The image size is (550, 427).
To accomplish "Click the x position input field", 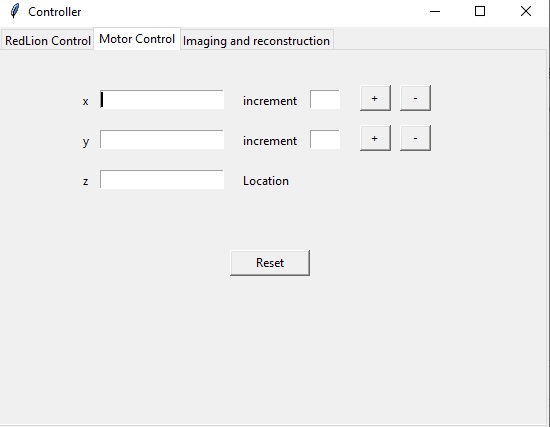I will tap(162, 100).
